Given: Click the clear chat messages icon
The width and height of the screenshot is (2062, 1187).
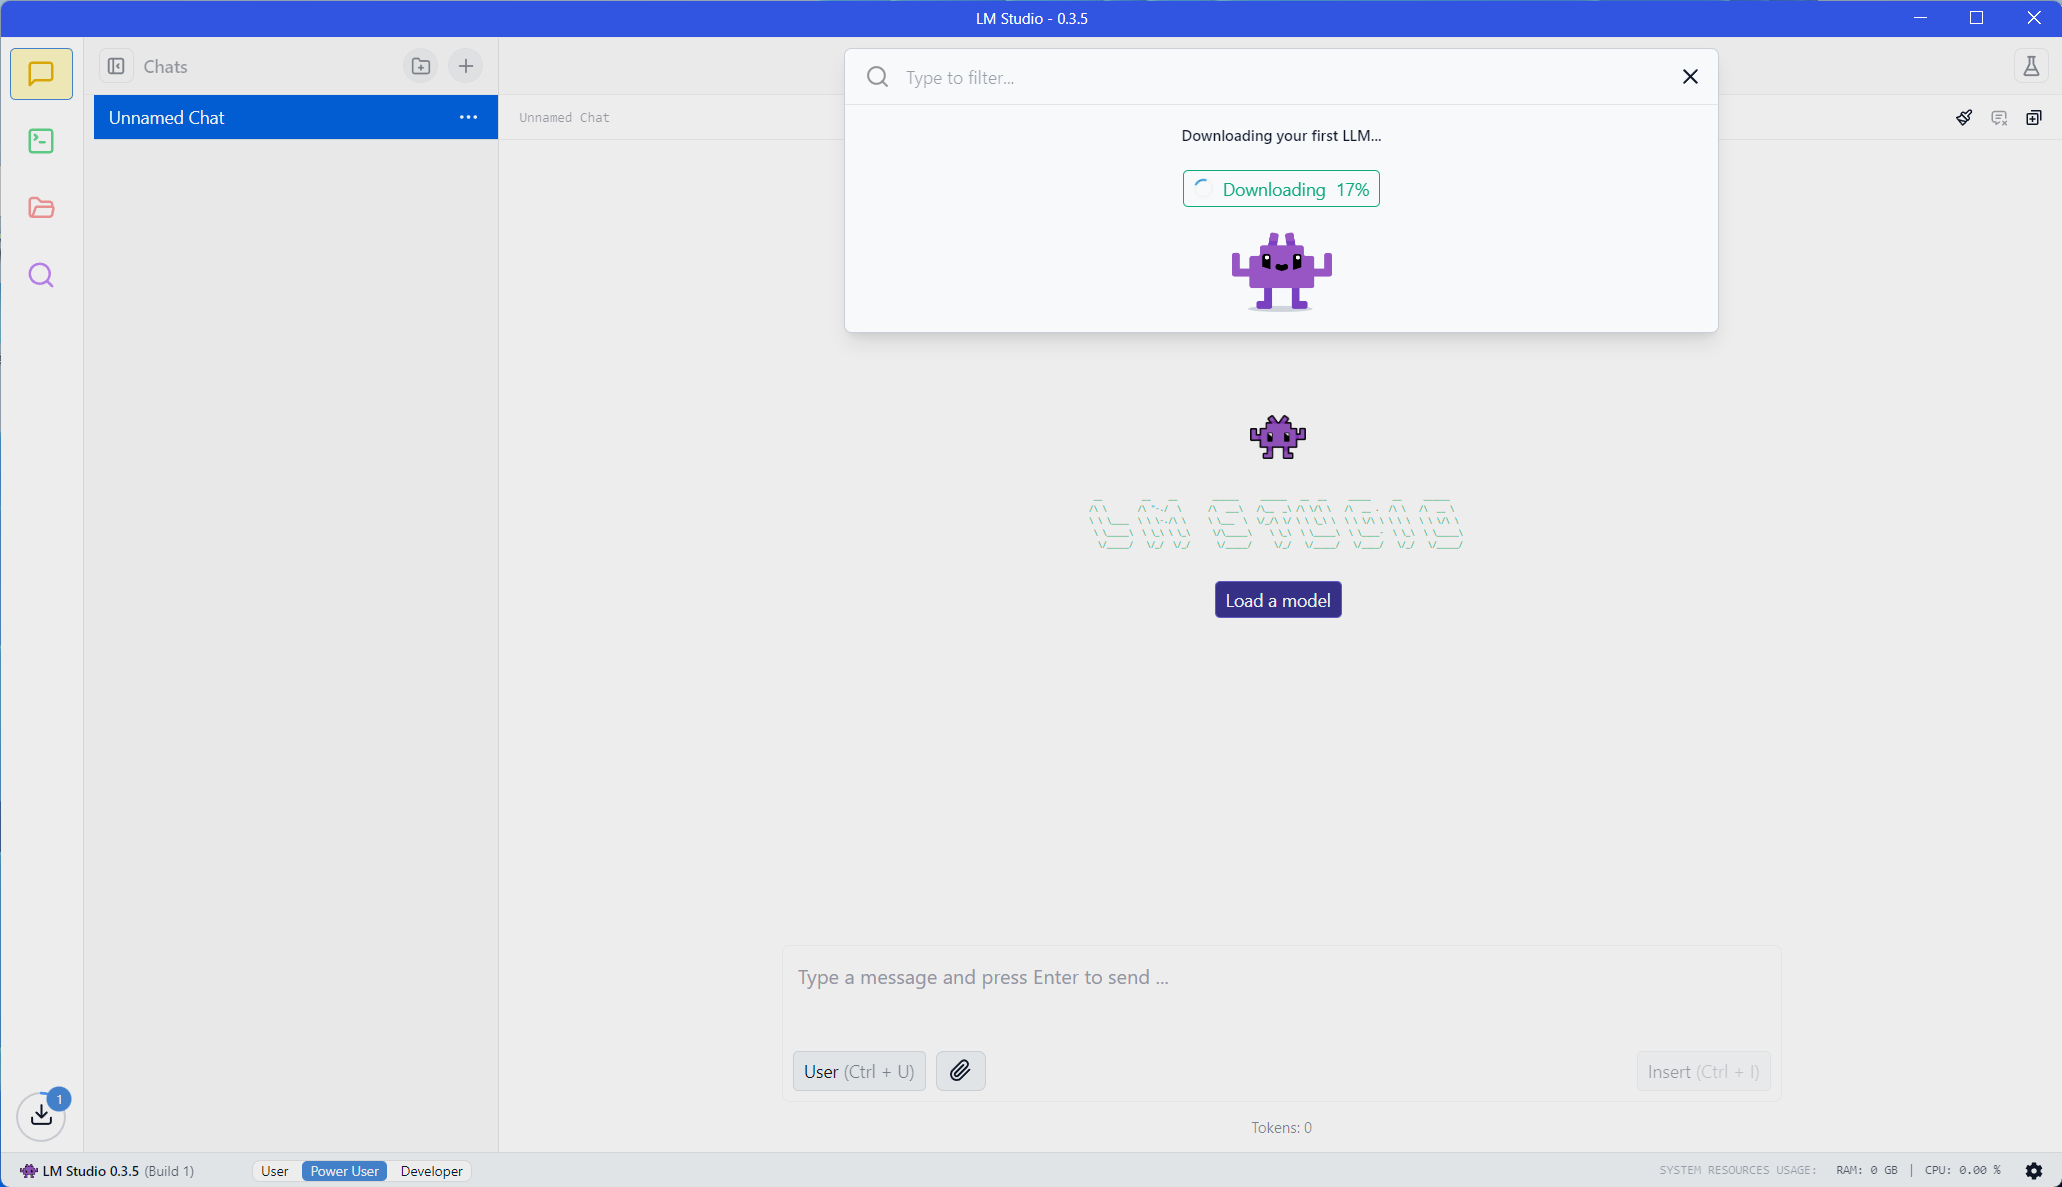Looking at the screenshot, I should tap(1999, 118).
